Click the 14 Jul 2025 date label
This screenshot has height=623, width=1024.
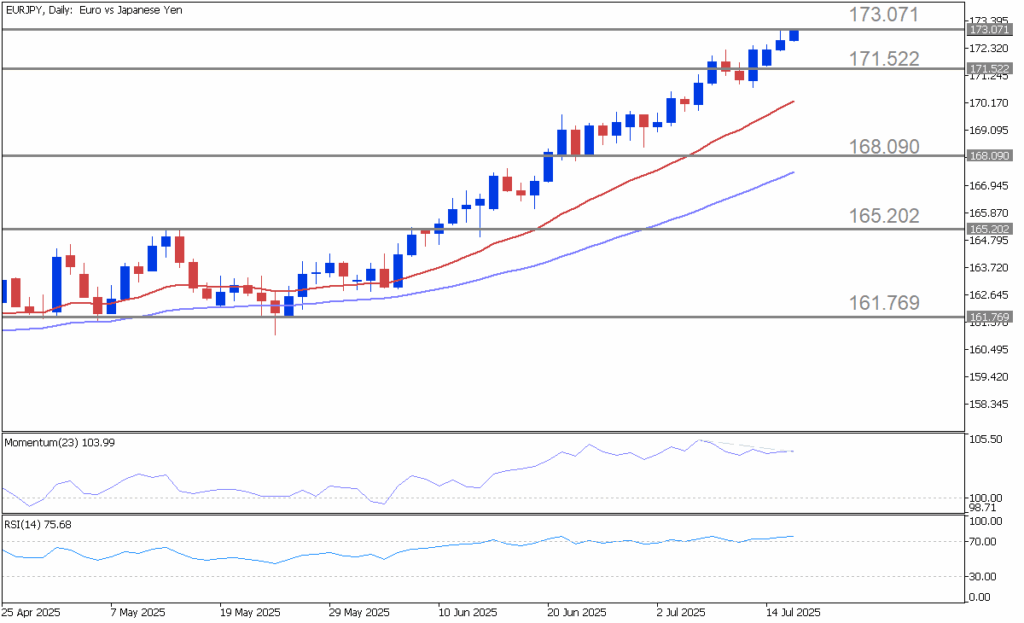click(793, 613)
